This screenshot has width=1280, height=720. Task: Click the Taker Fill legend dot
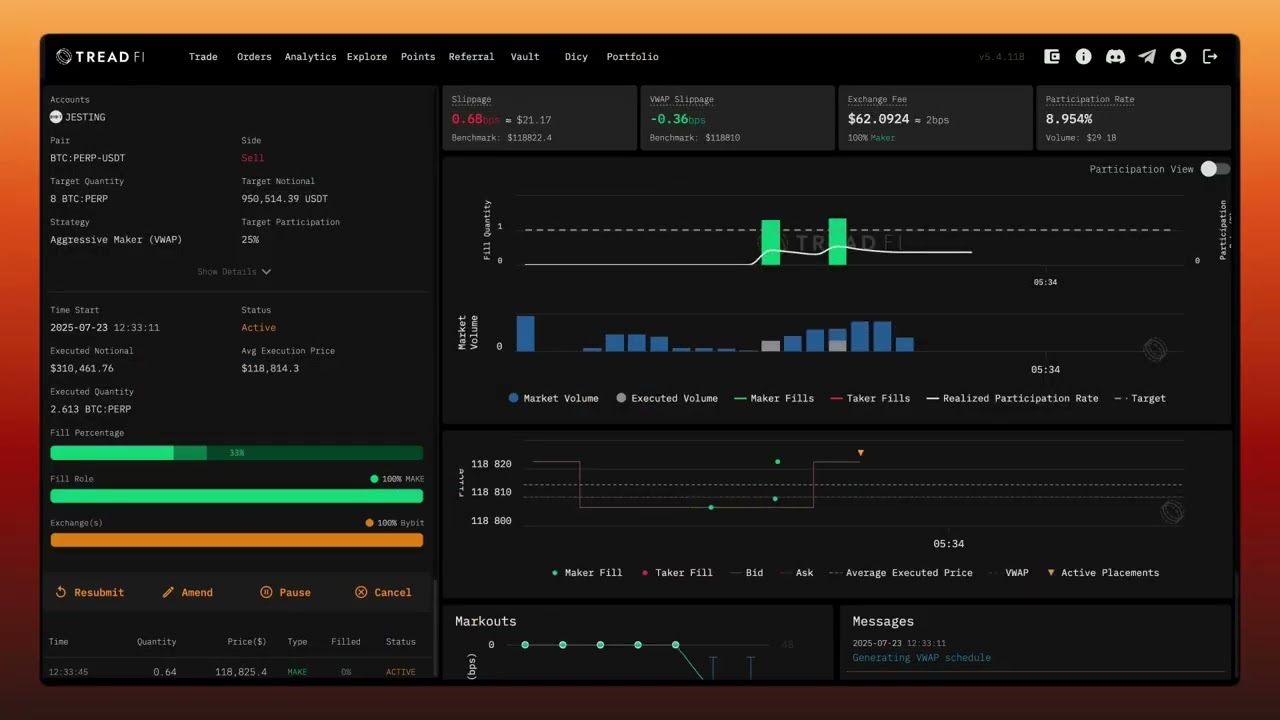(645, 573)
